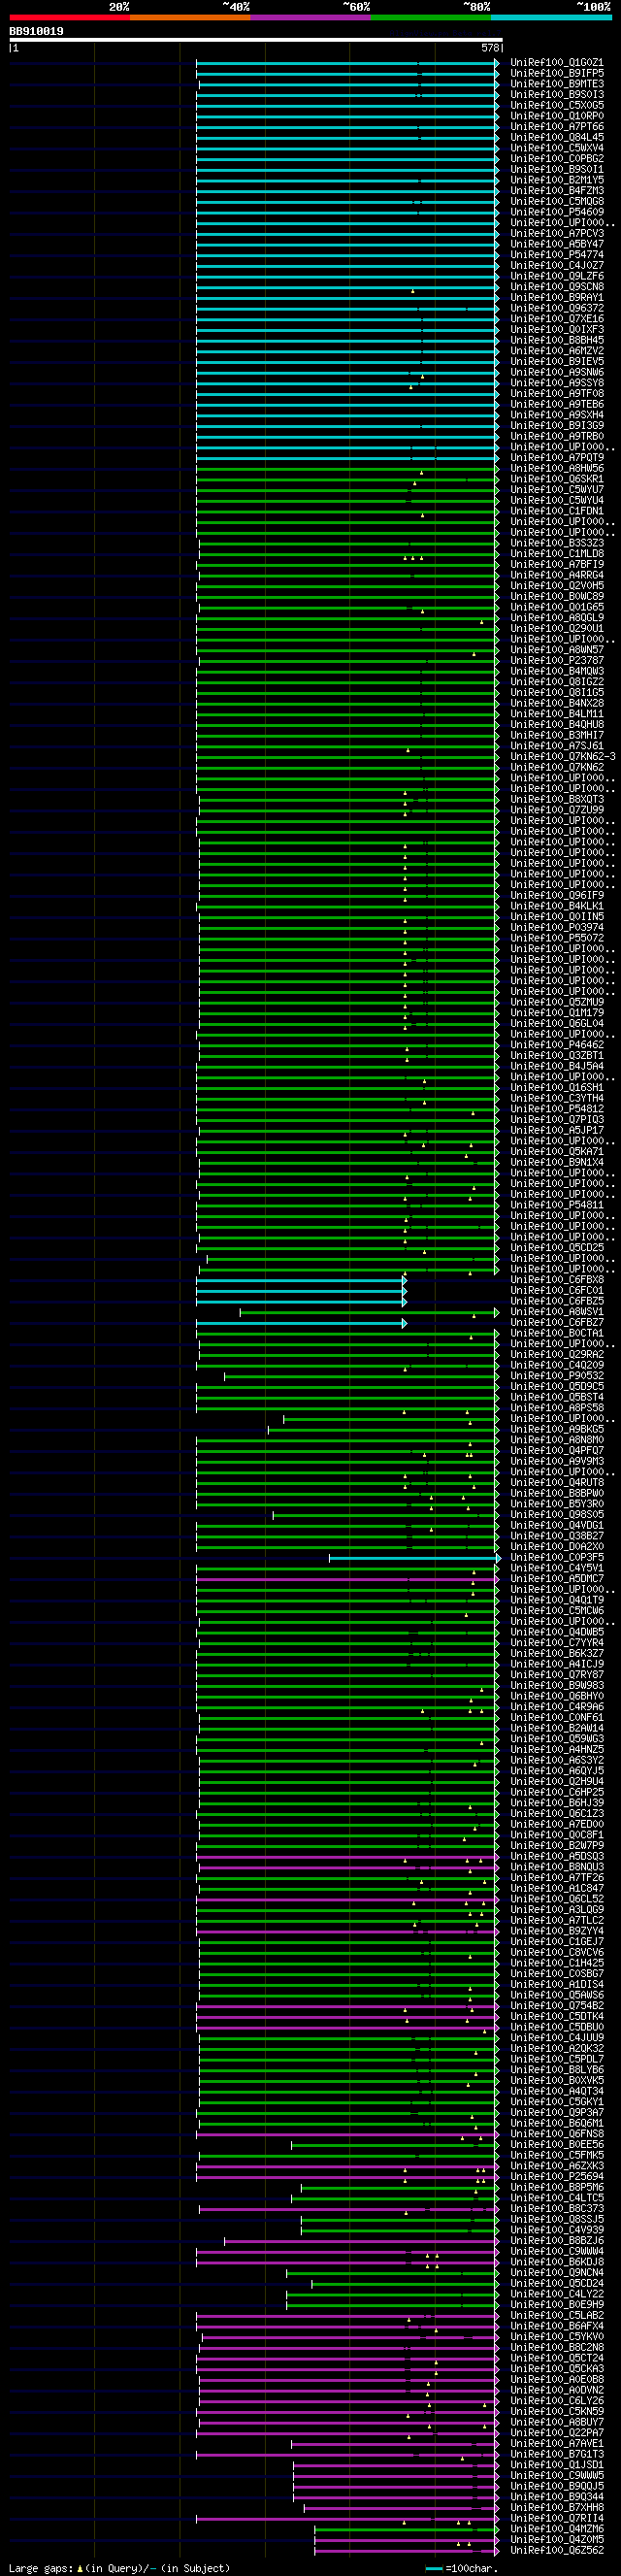
Task: Select hit label UniRef100_P90532
Action: point(557,1375)
